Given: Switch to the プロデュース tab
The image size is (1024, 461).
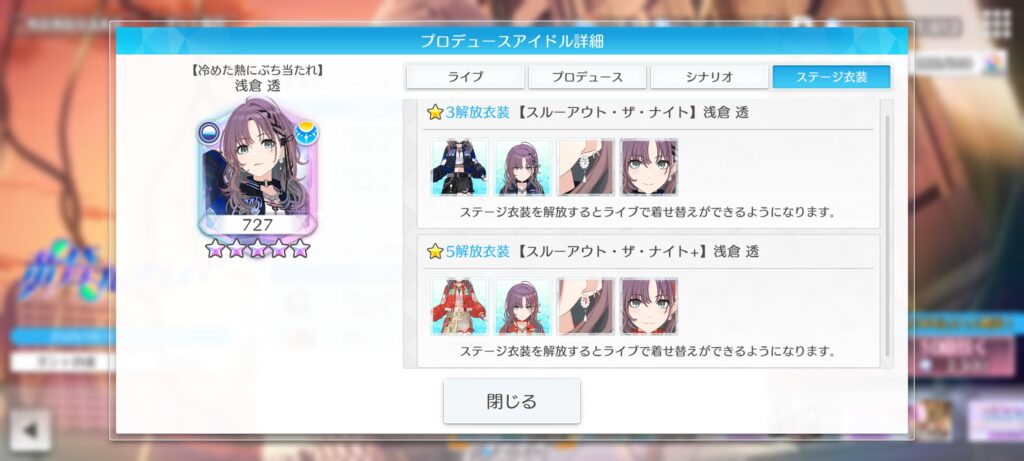Looking at the screenshot, I should (x=587, y=77).
